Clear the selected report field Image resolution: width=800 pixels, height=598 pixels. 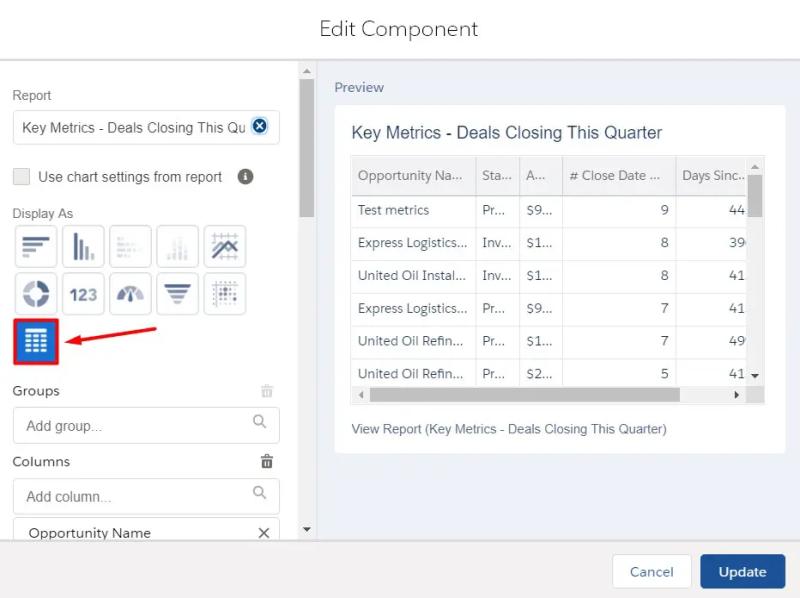pos(259,126)
